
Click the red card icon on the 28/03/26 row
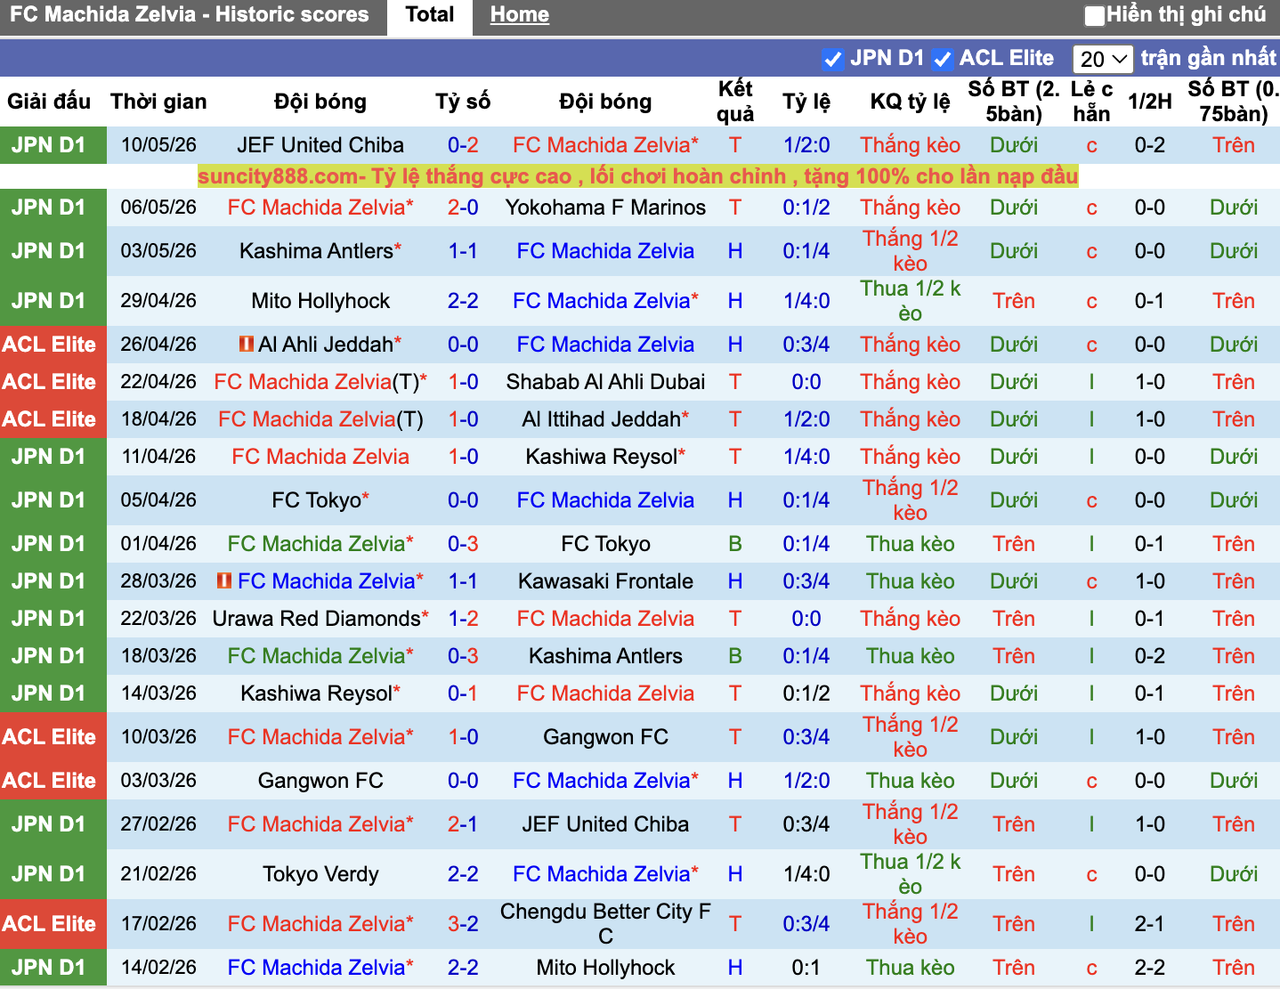[224, 581]
